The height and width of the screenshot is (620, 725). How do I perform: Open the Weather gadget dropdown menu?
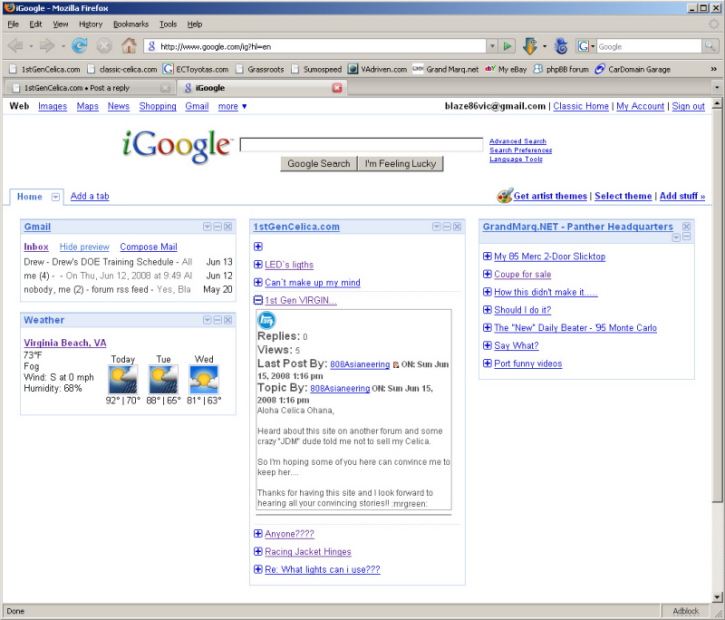207,320
